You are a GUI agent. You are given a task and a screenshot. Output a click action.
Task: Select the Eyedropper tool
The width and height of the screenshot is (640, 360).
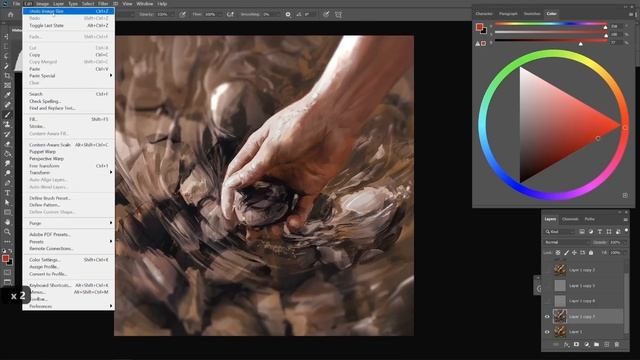click(x=7, y=95)
